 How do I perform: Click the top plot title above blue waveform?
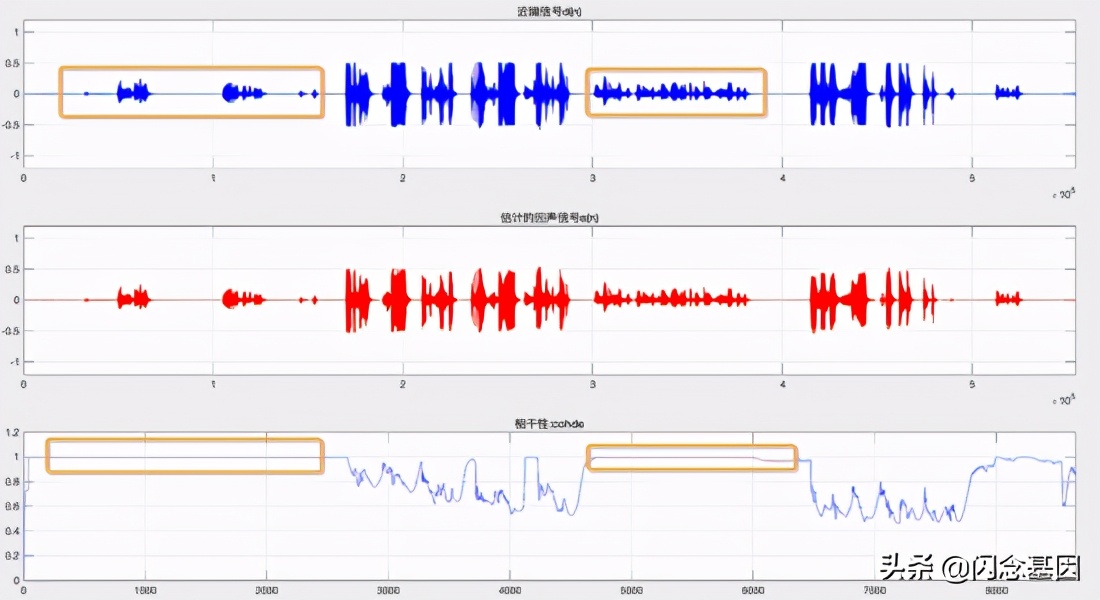(549, 11)
